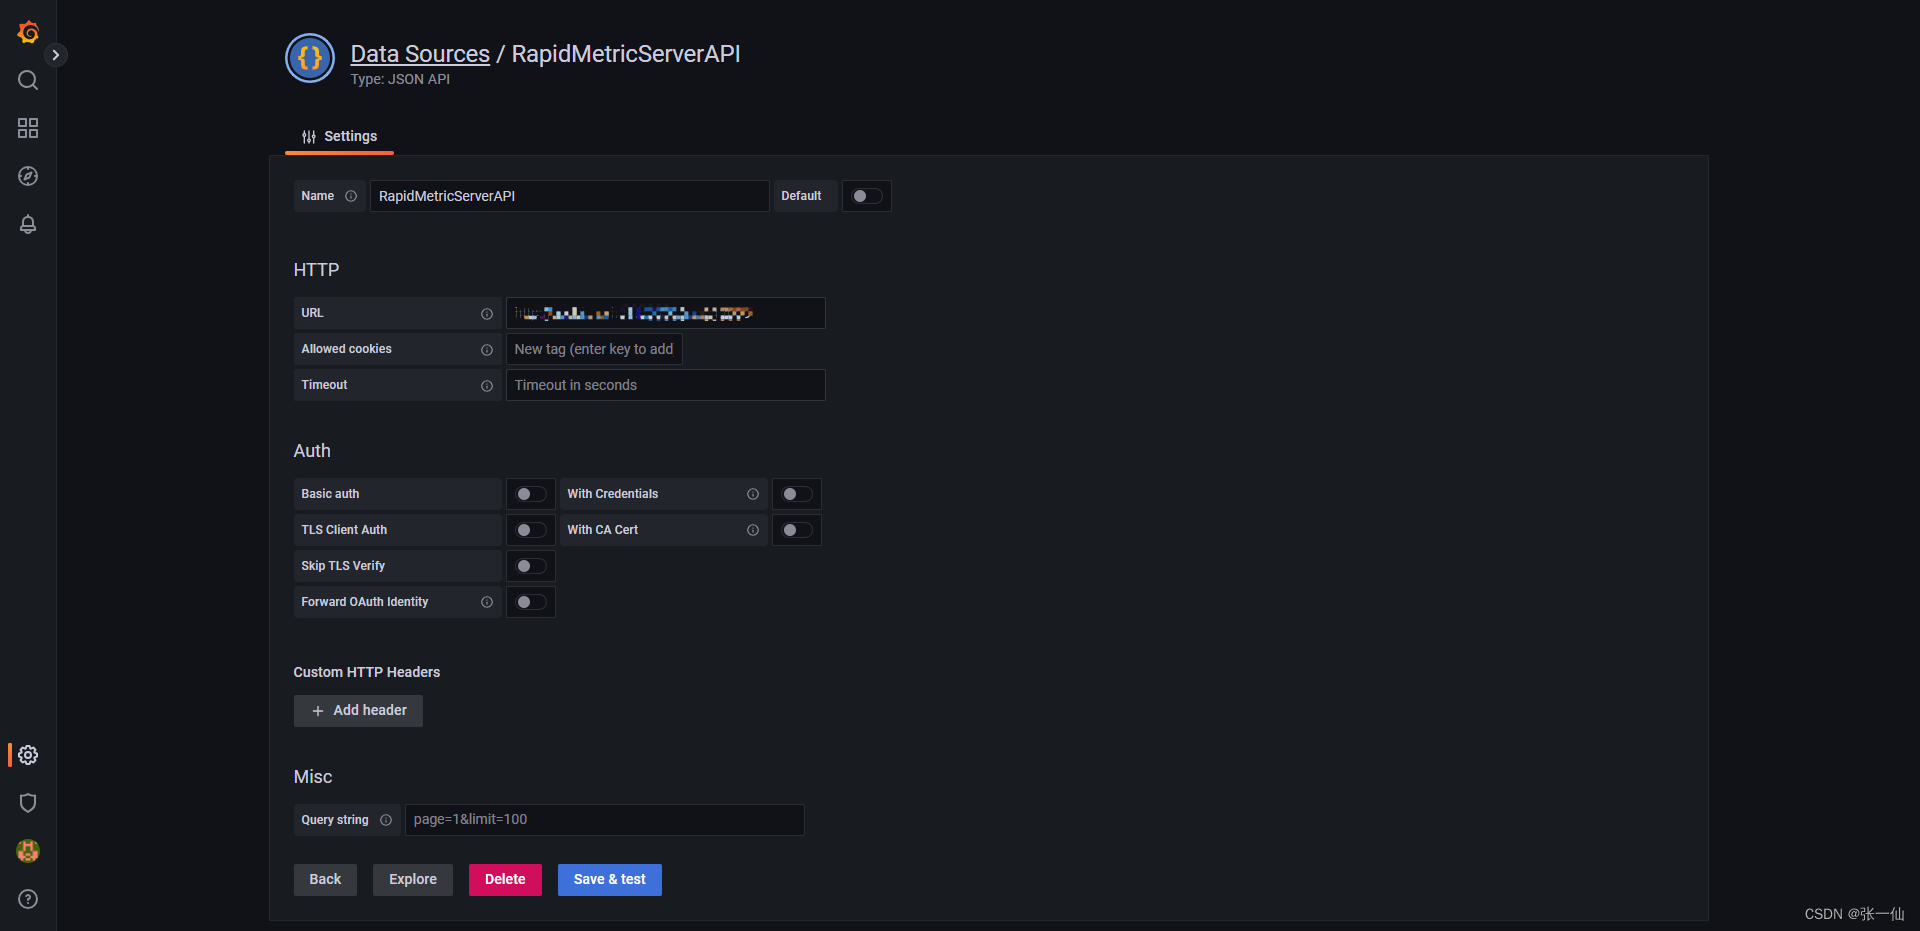Click the Help question mark icon

(x=27, y=899)
